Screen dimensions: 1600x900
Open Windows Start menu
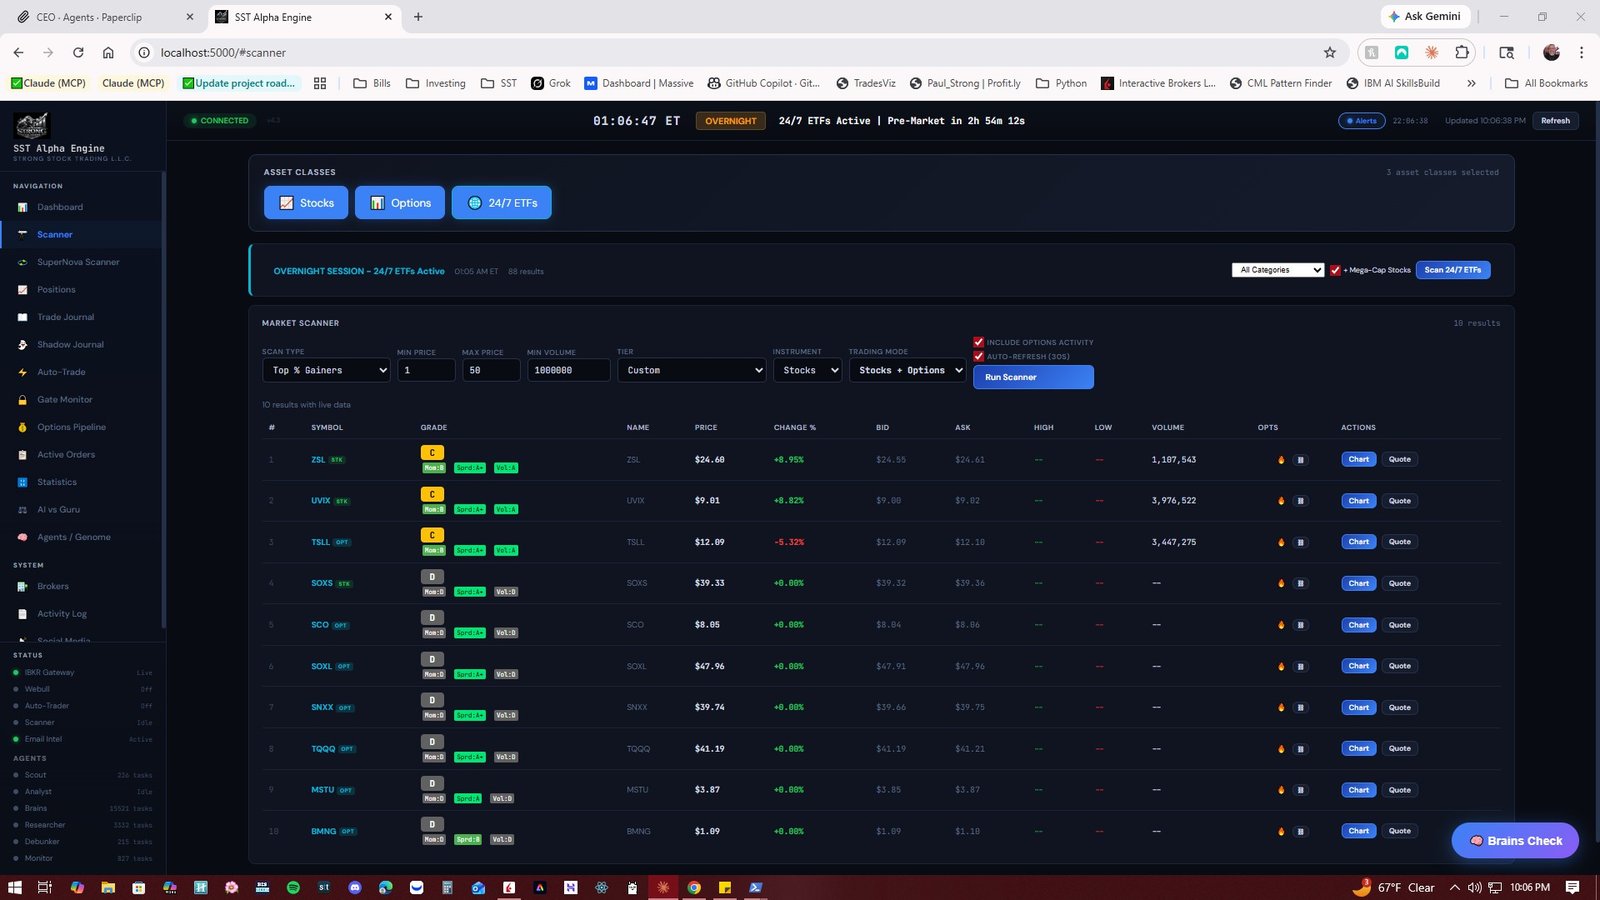(14, 887)
